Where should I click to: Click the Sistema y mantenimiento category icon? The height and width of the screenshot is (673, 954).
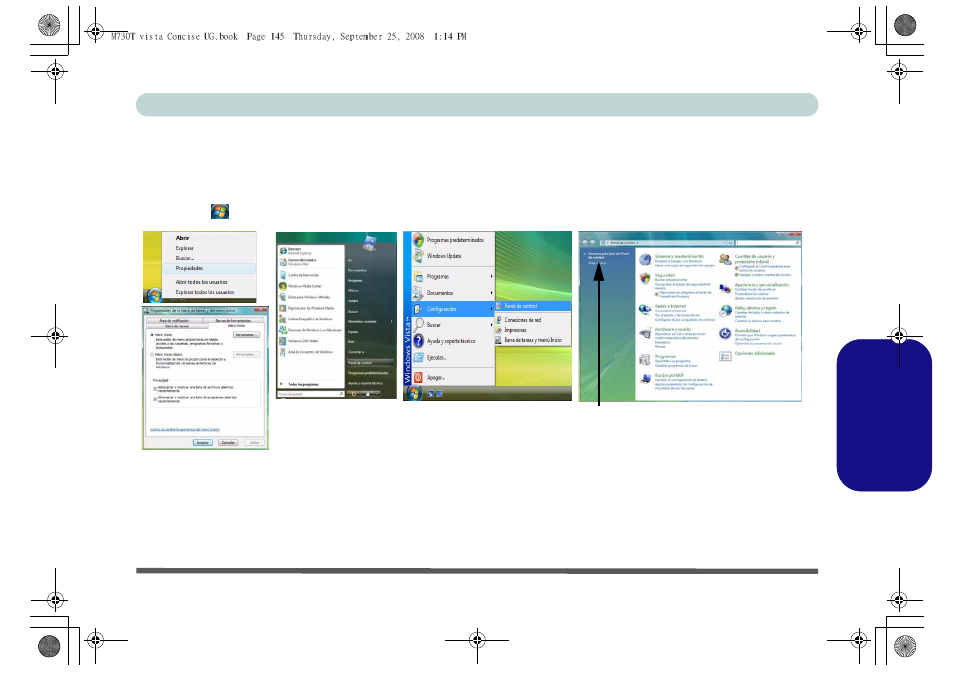pyautogui.click(x=645, y=260)
